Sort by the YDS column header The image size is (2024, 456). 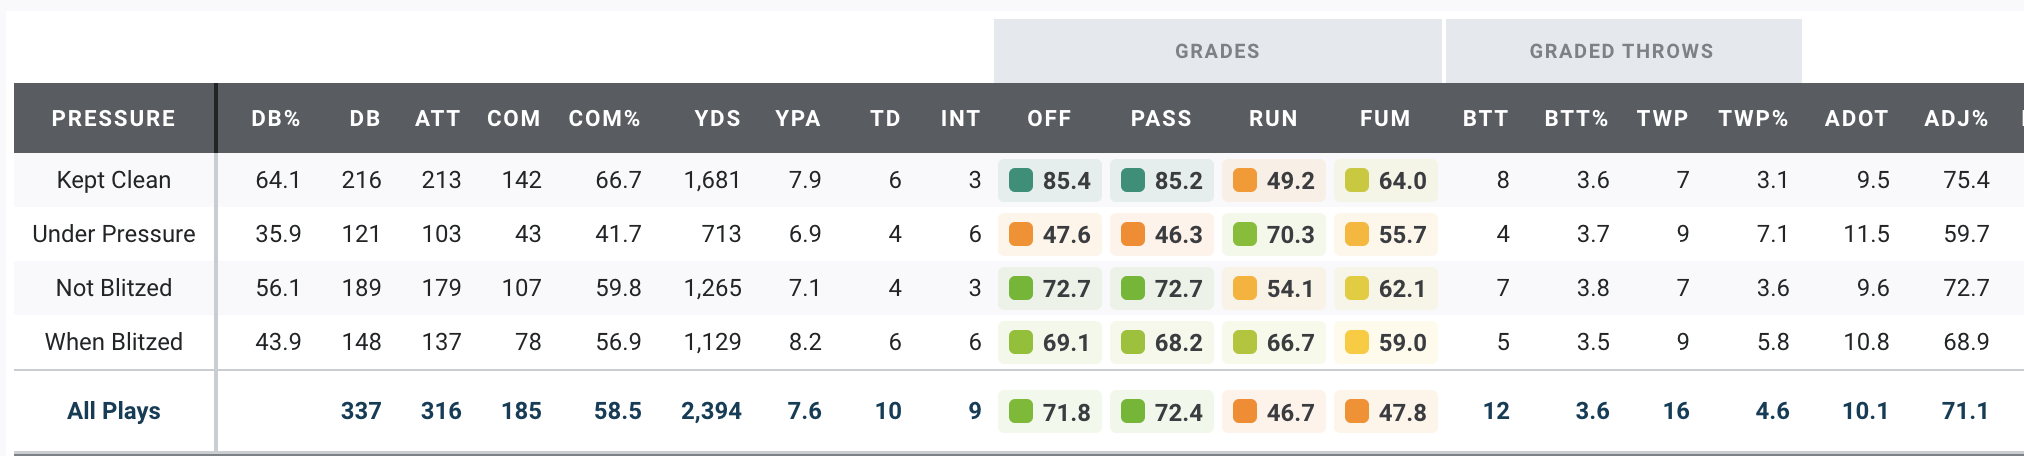[x=718, y=118]
